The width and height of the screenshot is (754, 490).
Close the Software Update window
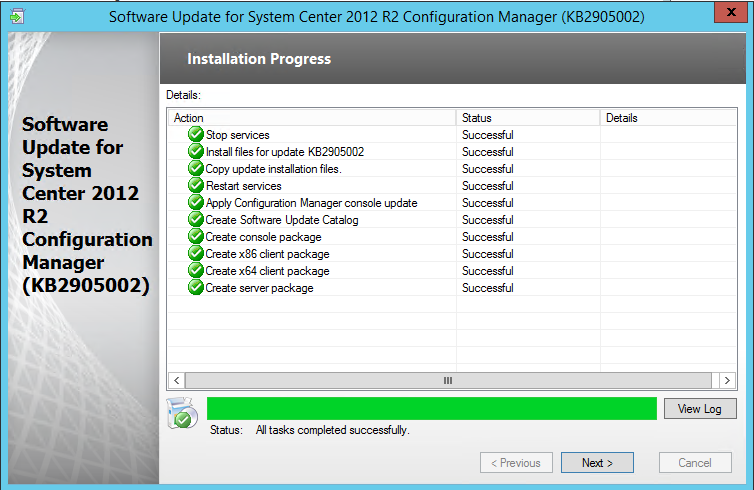pyautogui.click(x=730, y=12)
